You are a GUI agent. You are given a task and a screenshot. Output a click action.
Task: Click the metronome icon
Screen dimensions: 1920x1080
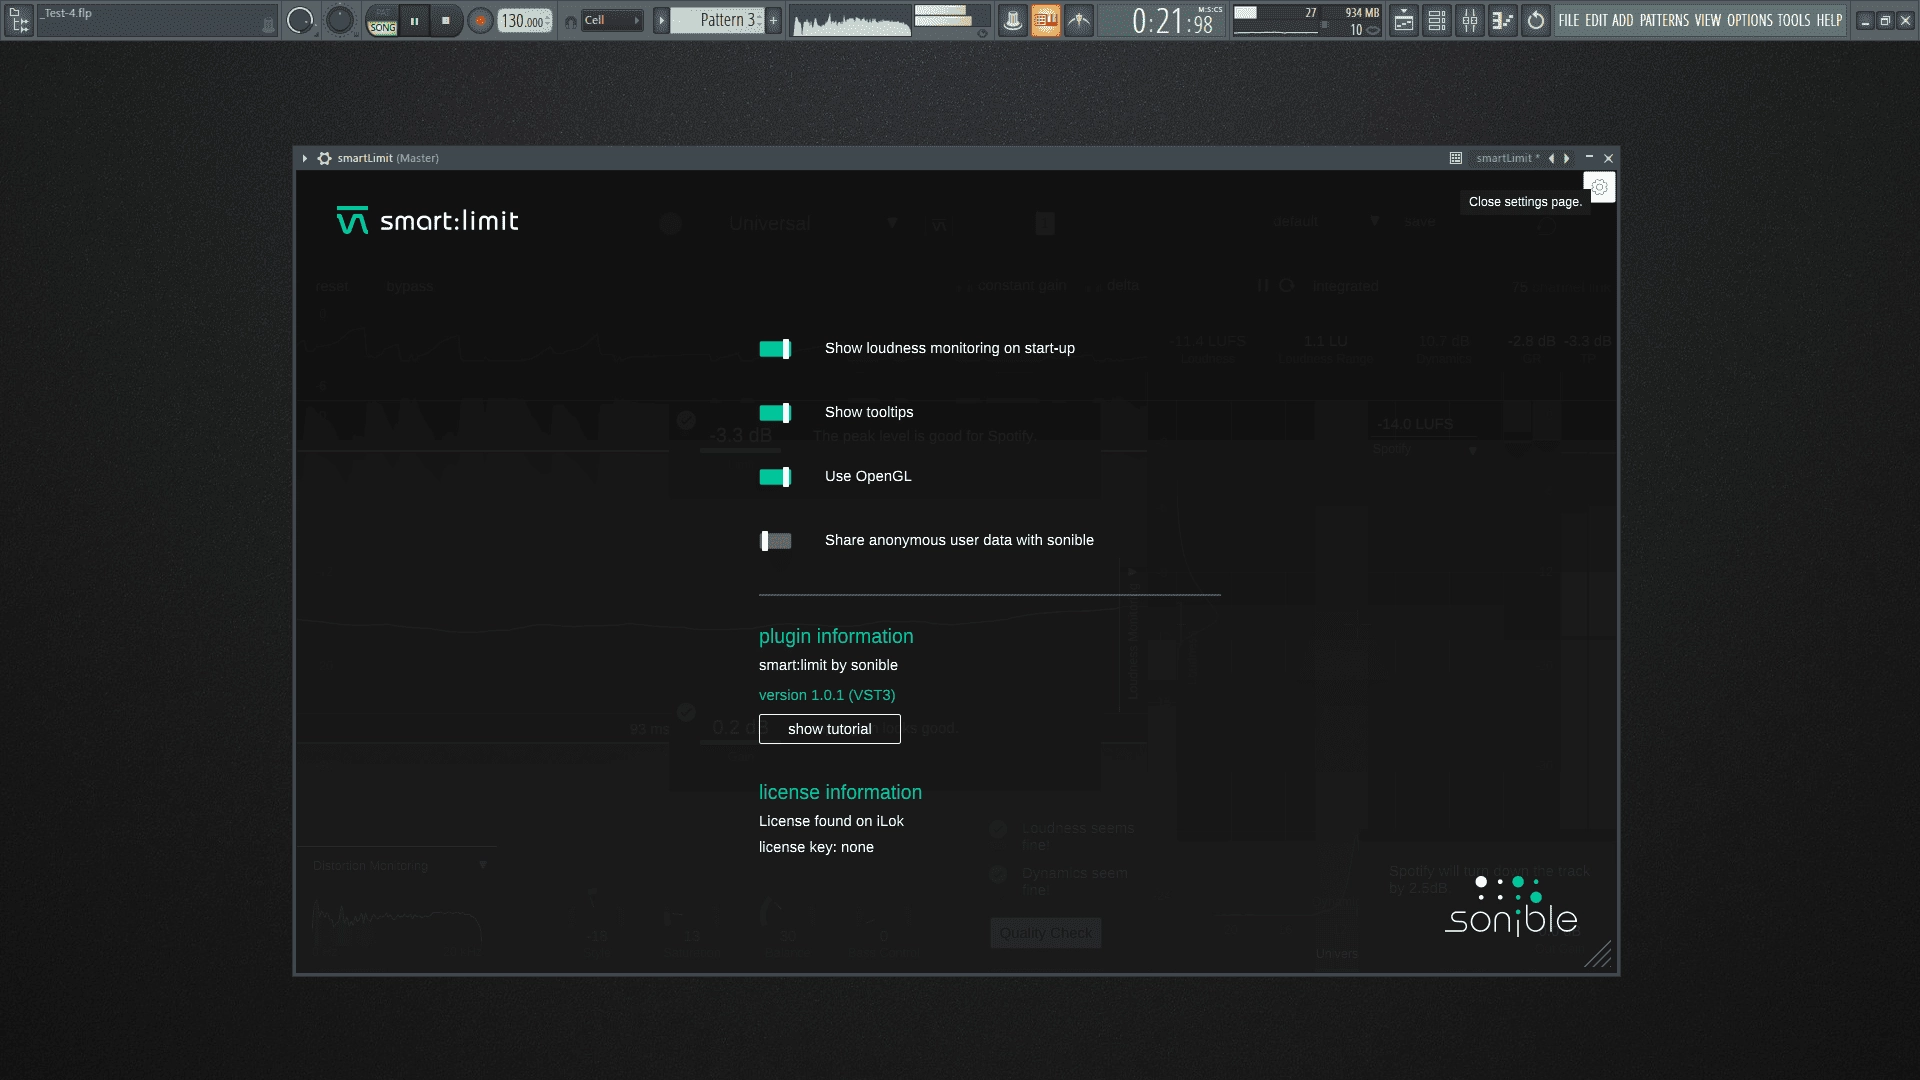1012,20
